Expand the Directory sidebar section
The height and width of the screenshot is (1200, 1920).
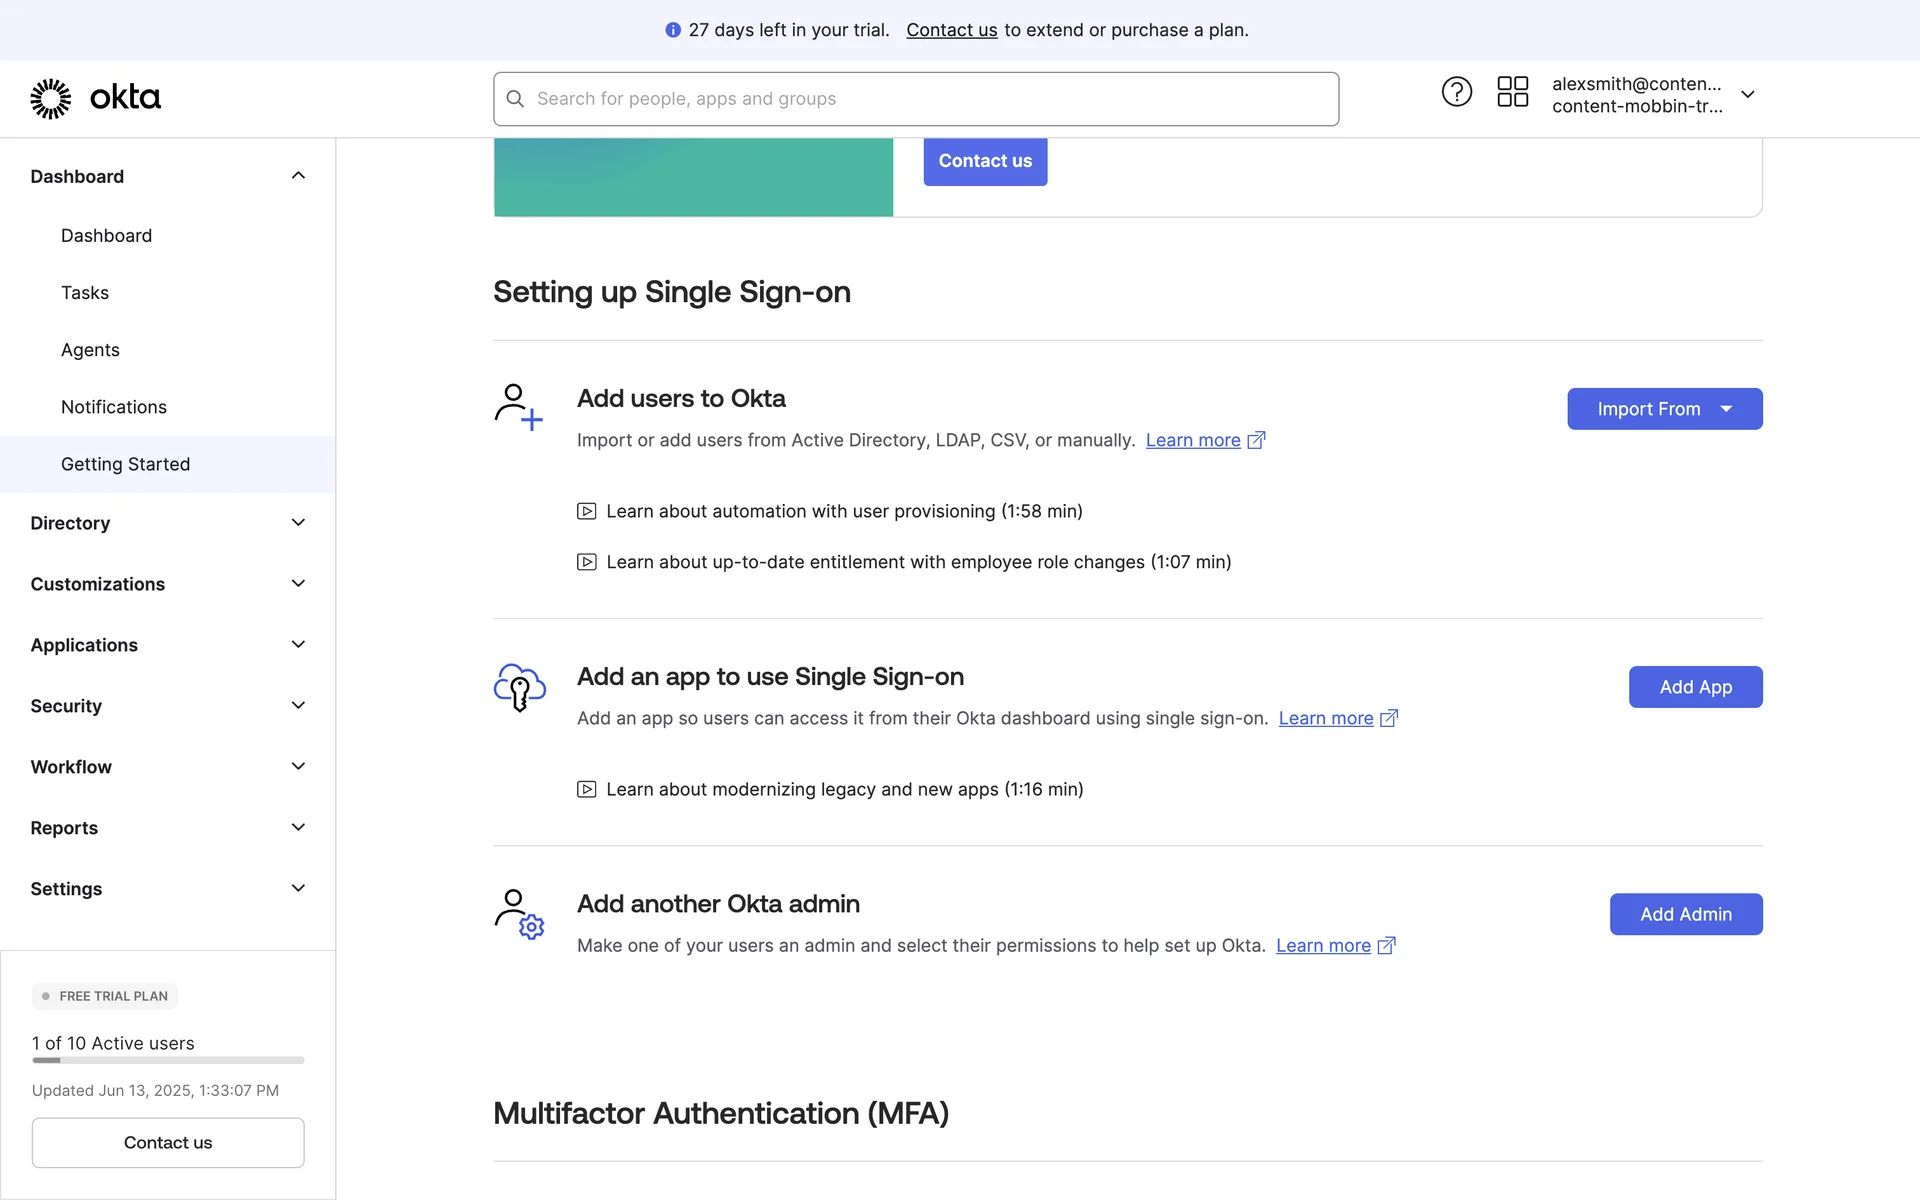[x=167, y=523]
